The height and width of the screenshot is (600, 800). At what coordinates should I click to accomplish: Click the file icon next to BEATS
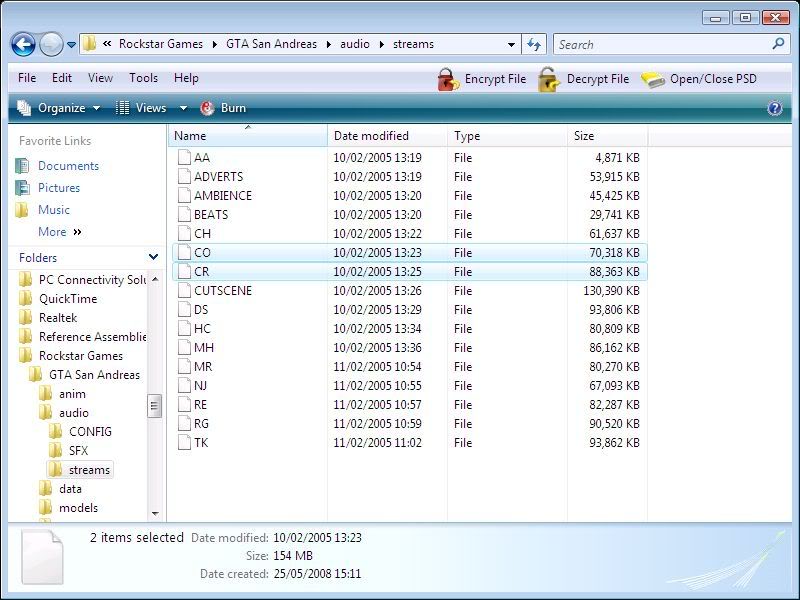click(184, 215)
